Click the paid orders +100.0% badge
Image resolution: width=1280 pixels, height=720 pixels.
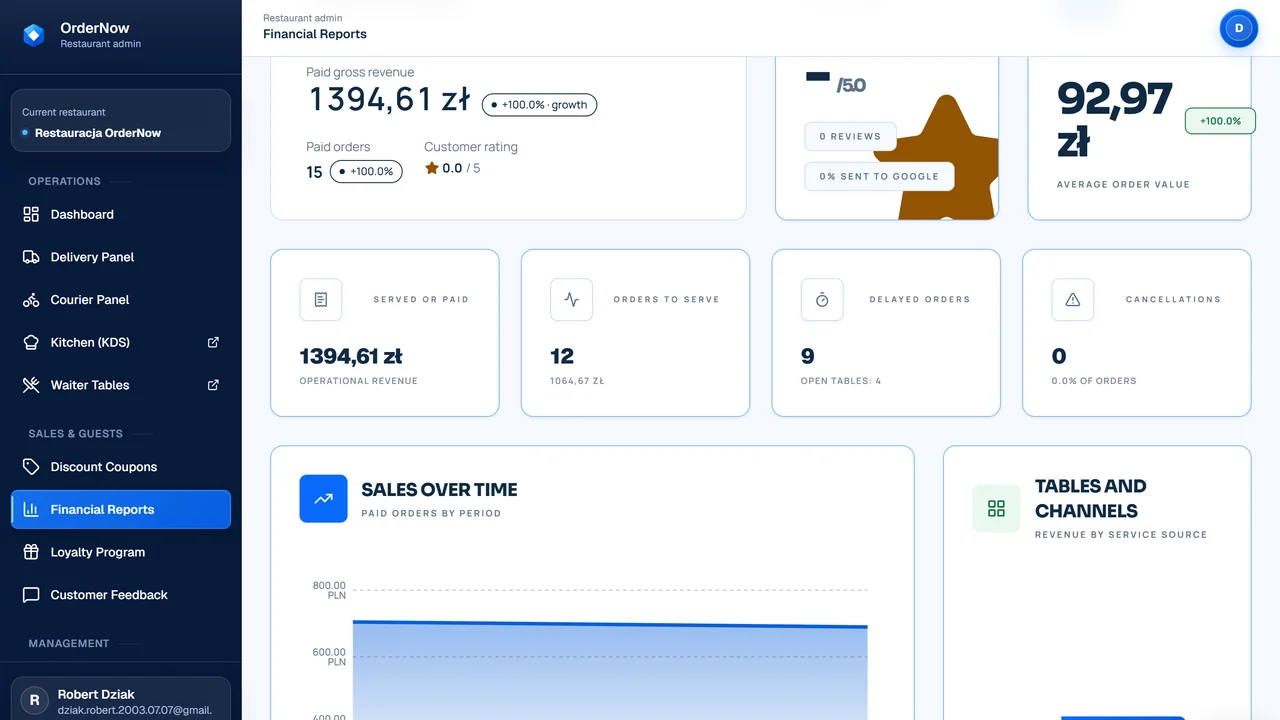366,171
